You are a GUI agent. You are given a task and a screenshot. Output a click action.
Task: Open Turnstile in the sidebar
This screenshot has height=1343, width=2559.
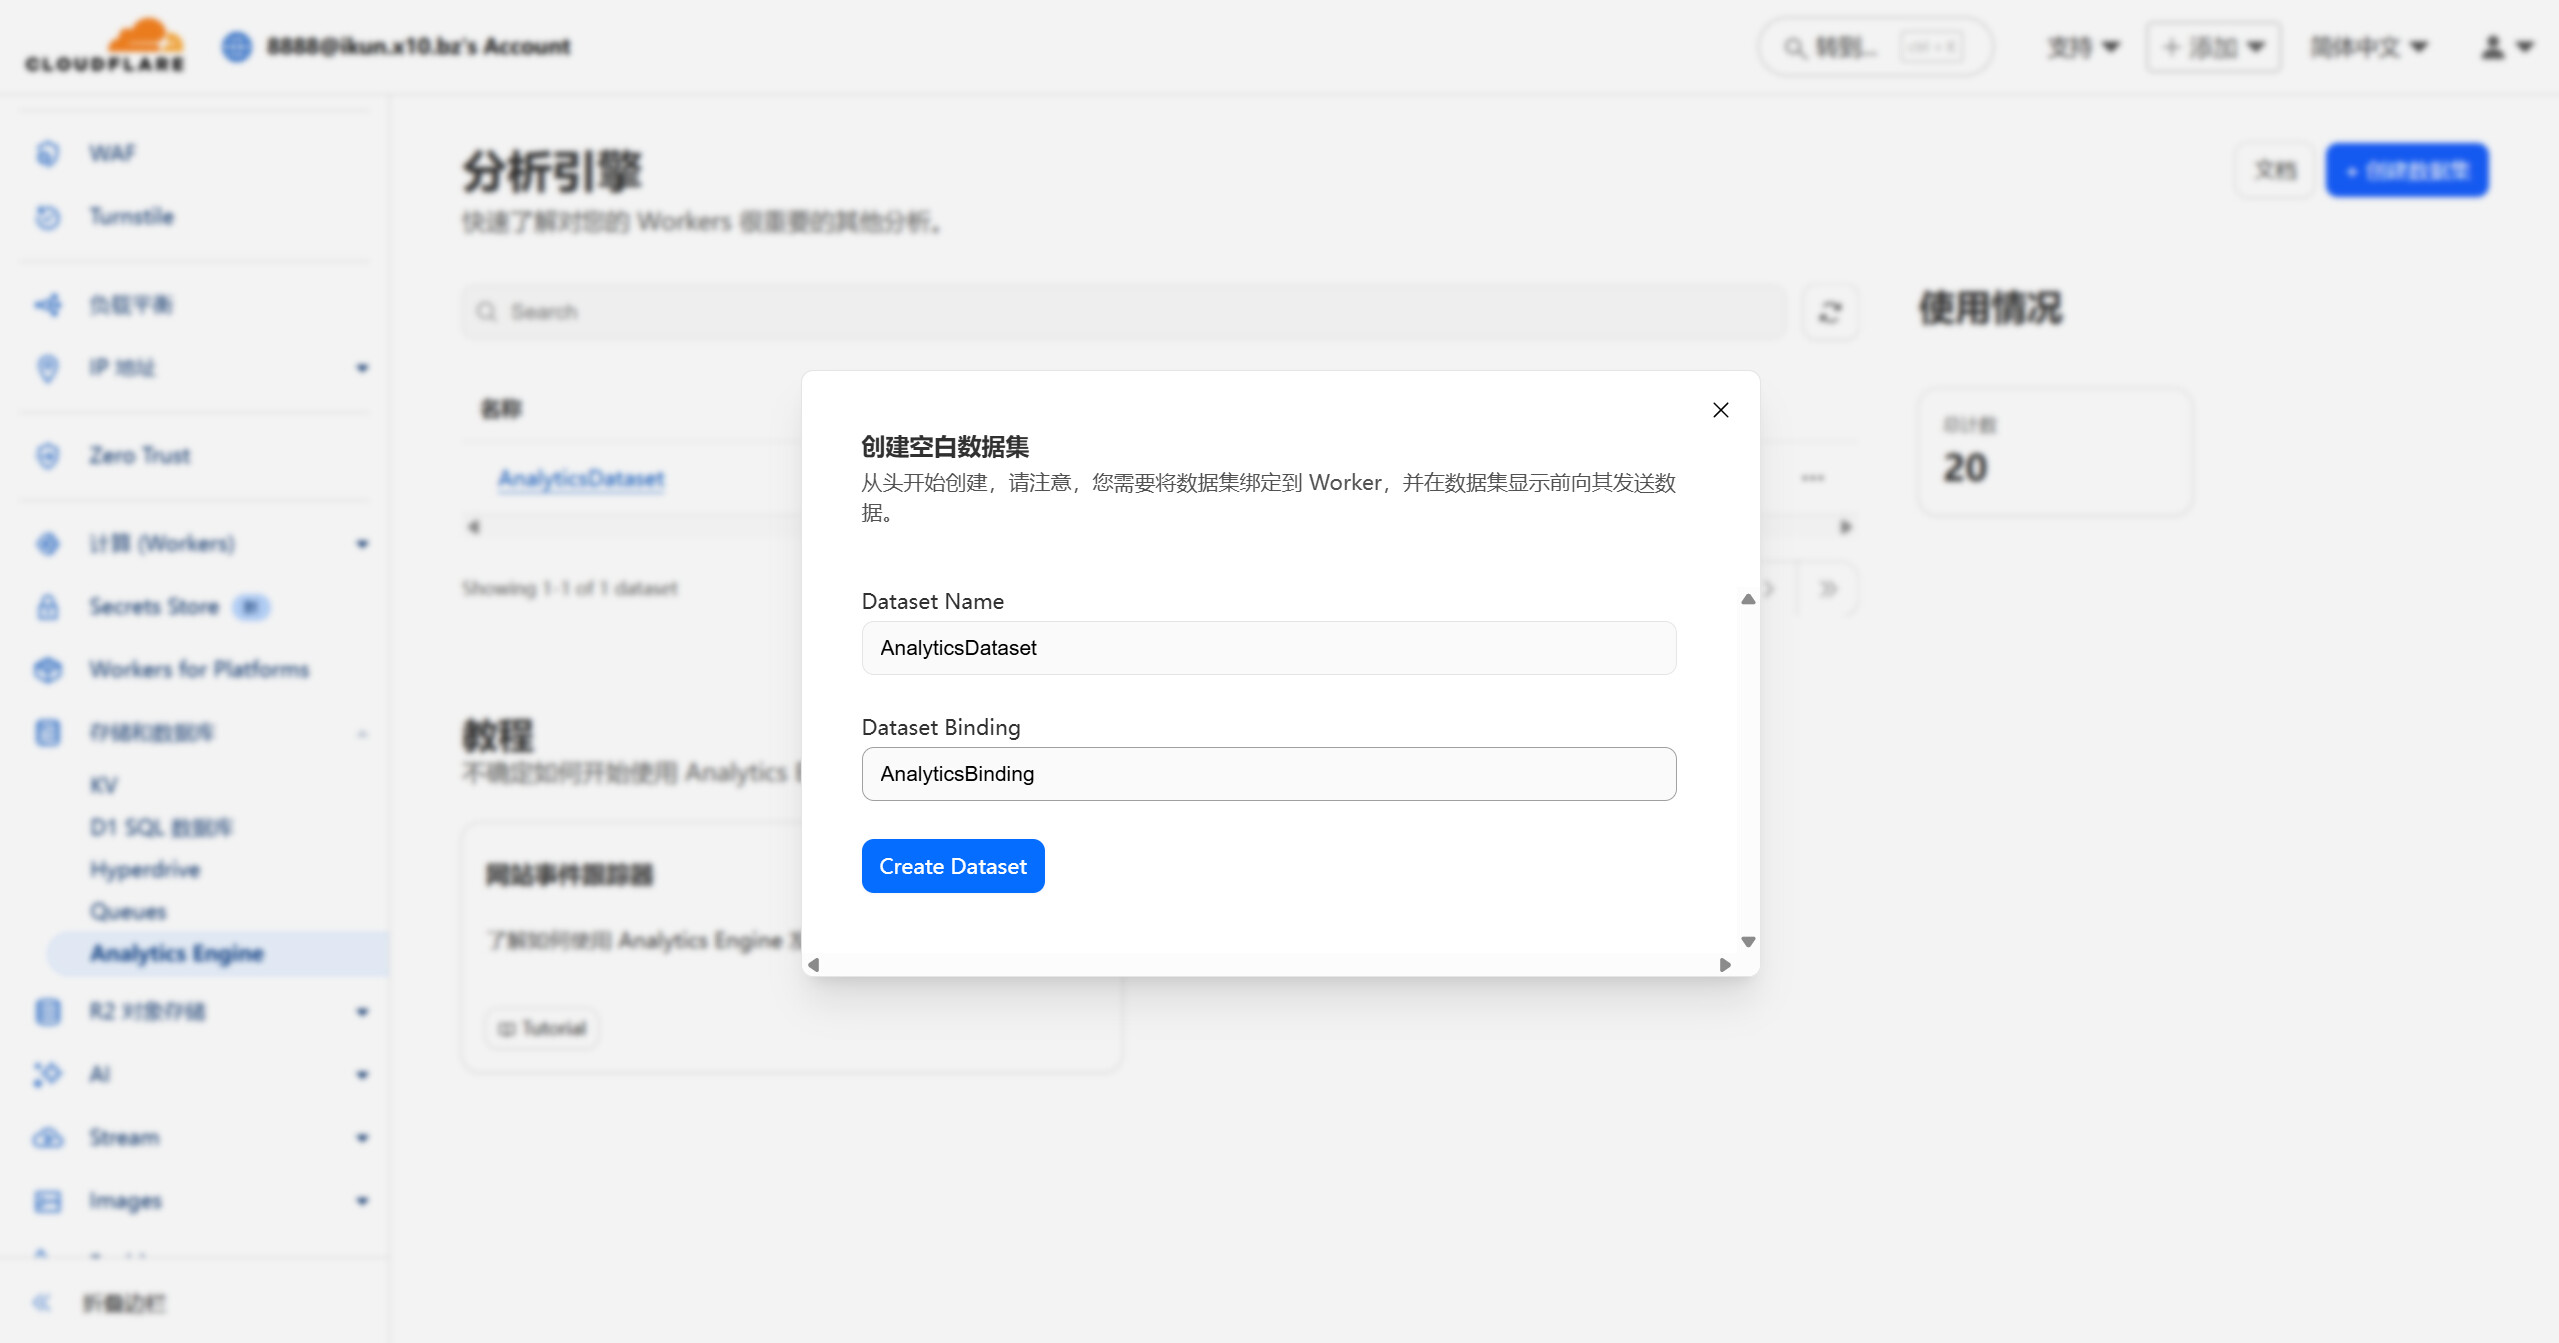click(131, 216)
